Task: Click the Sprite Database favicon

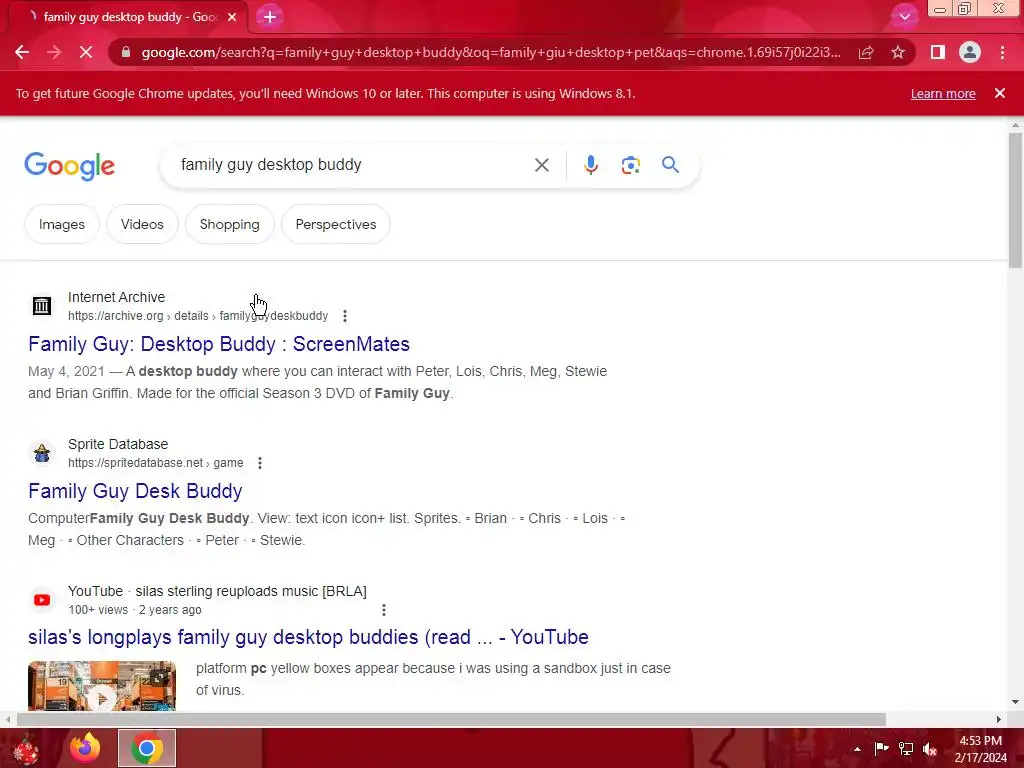Action: (x=42, y=453)
